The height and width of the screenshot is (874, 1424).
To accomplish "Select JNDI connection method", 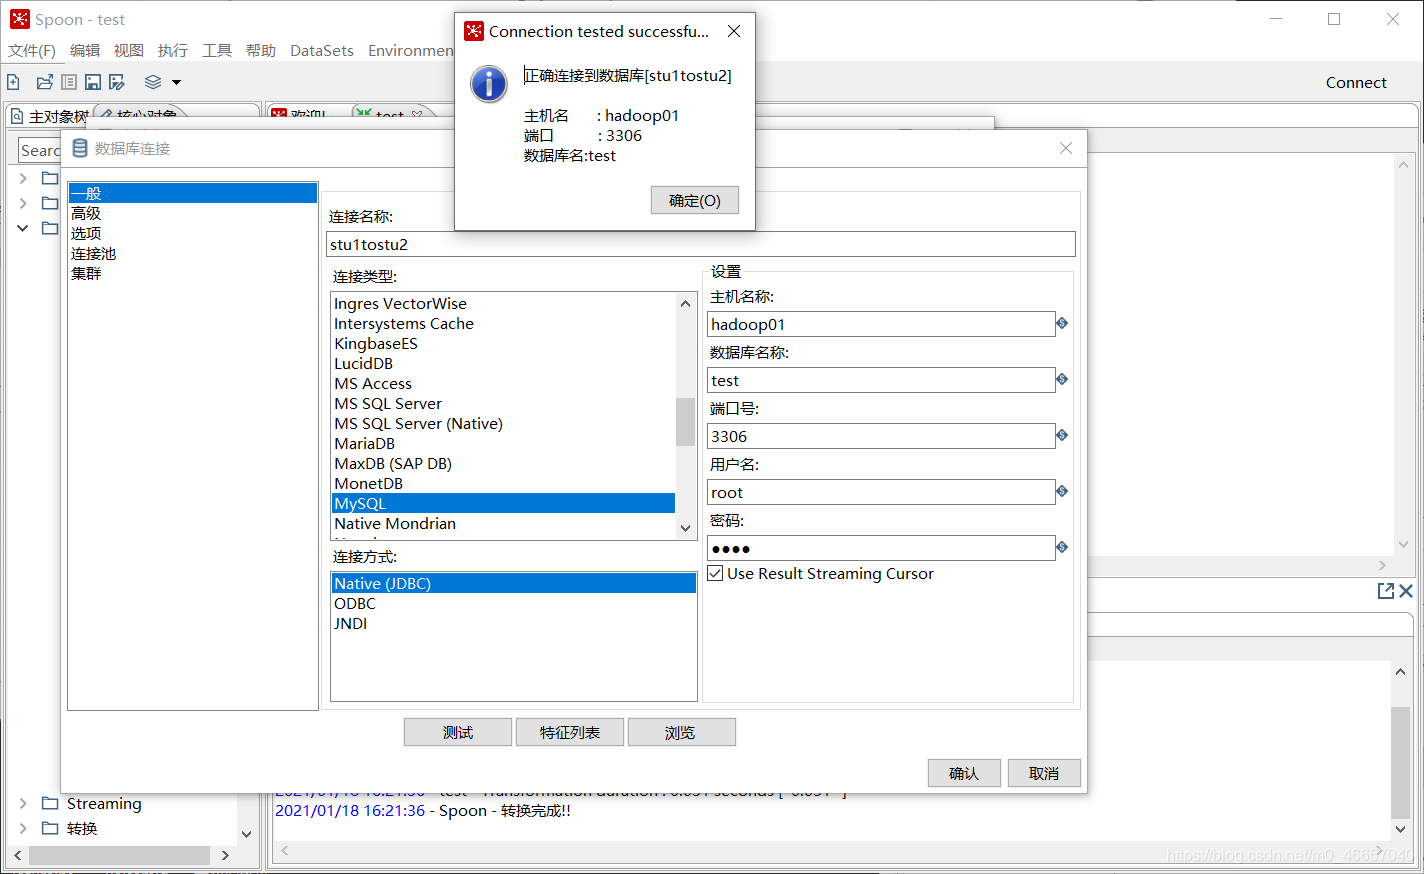I will [514, 623].
